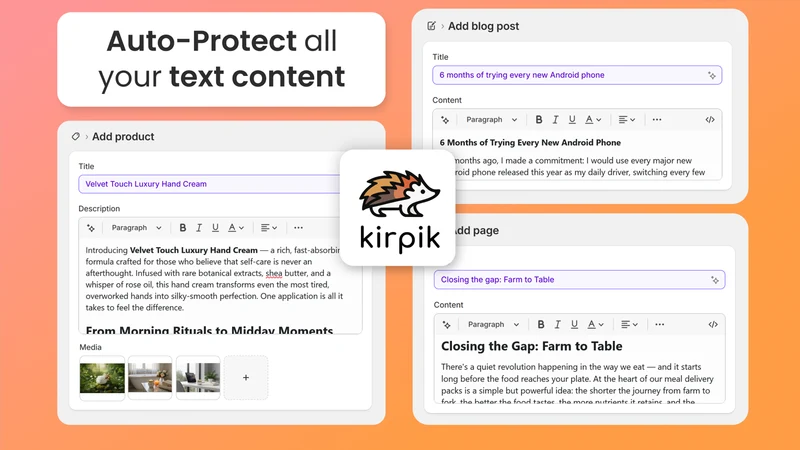Click the Add blog post breadcrumb title

point(483,26)
